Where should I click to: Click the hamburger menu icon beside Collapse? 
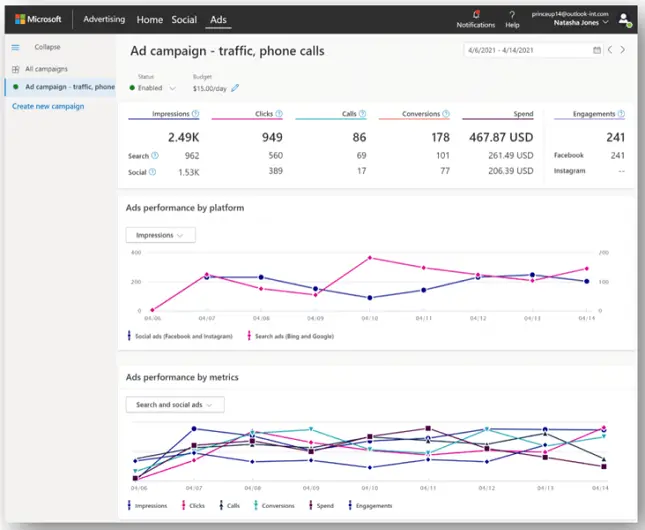pos(16,47)
